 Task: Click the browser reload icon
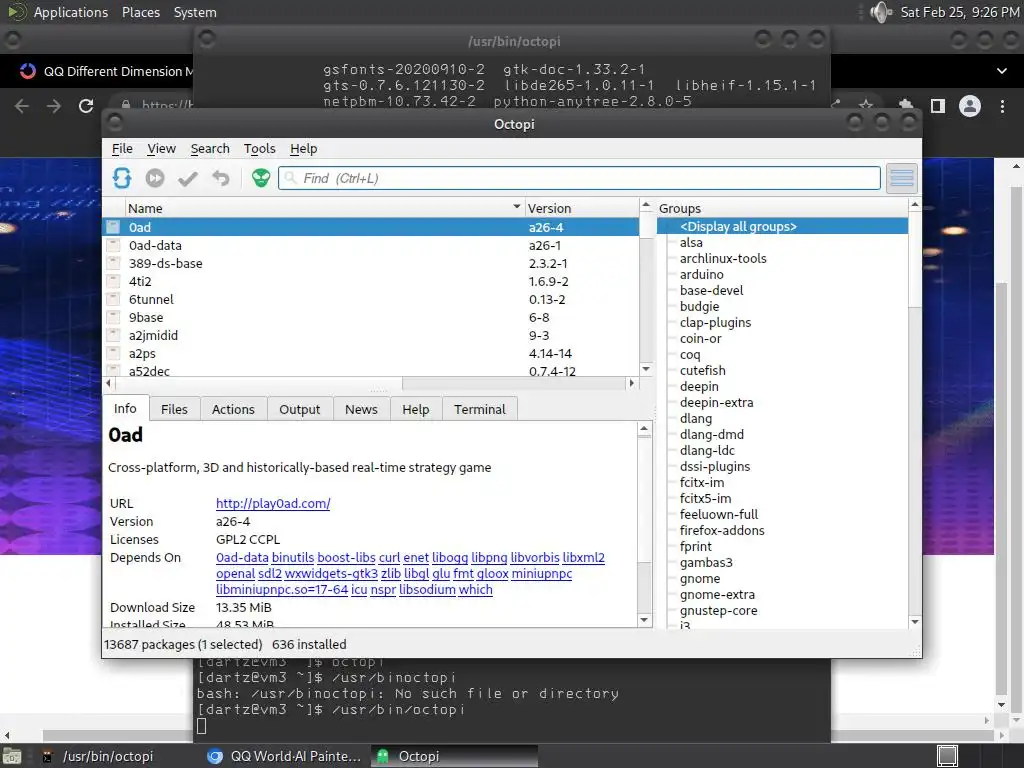86,106
